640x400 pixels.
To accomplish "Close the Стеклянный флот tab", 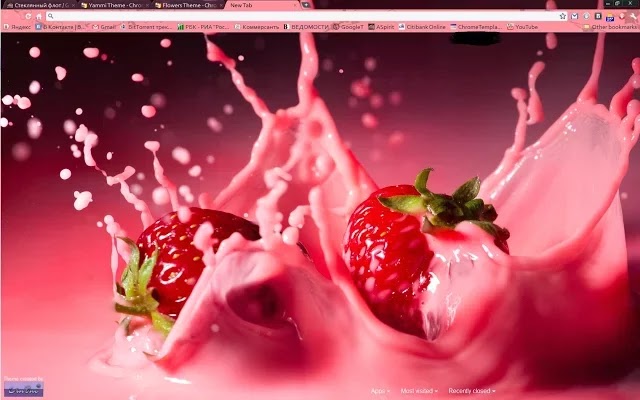I will 73,5.
